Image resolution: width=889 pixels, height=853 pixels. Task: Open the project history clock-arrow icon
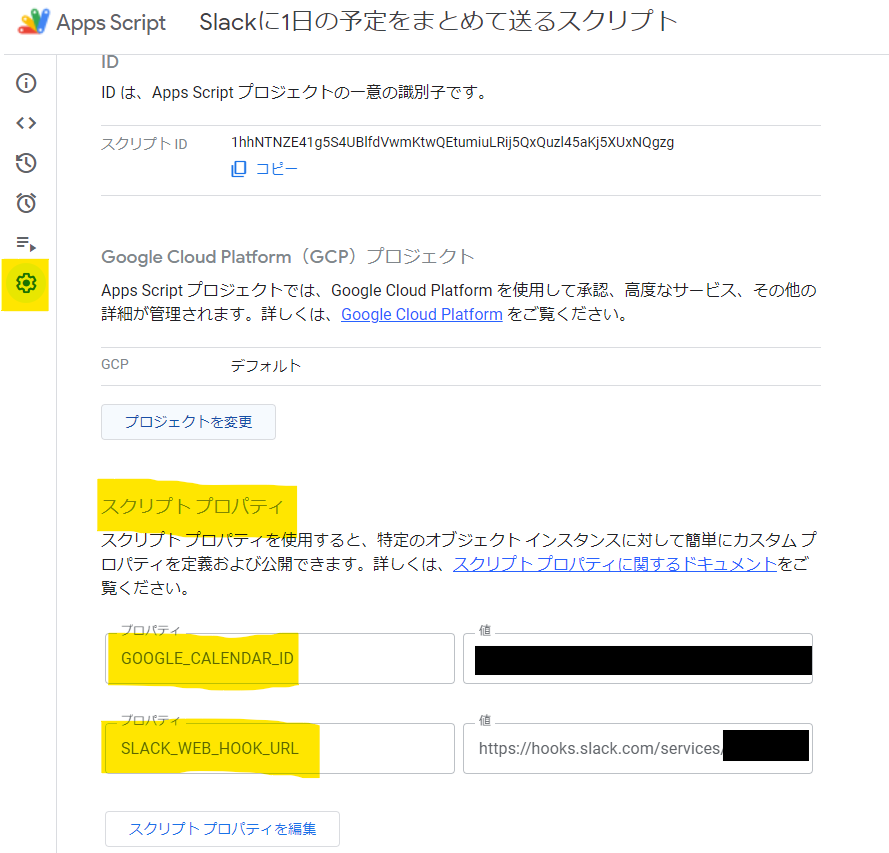tap(26, 163)
